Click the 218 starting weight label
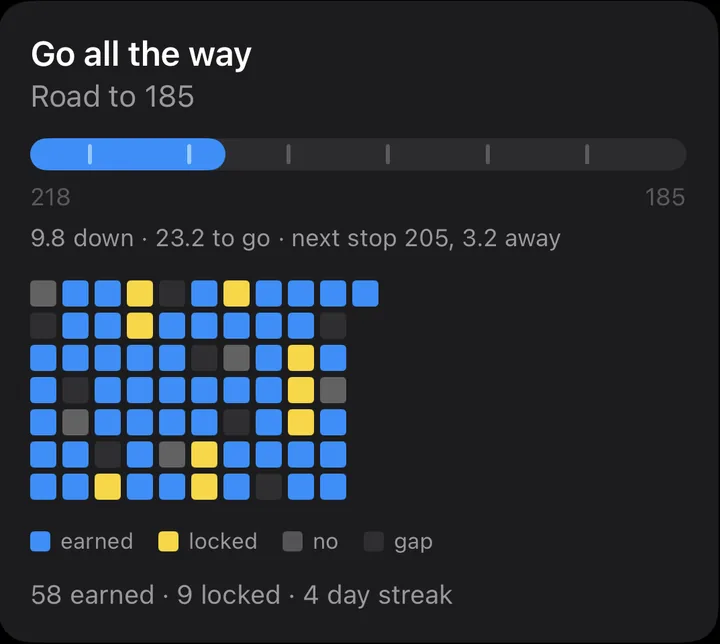720x644 pixels. [x=51, y=197]
